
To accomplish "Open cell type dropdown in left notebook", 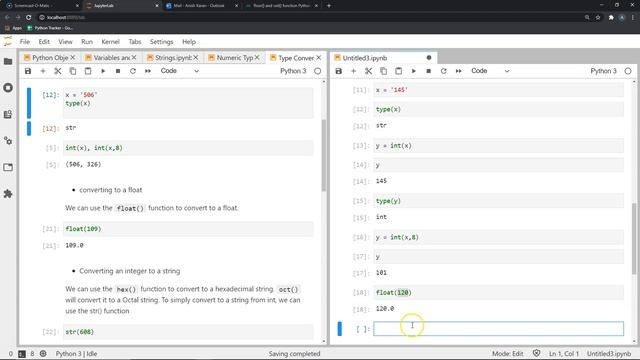I will (180, 71).
